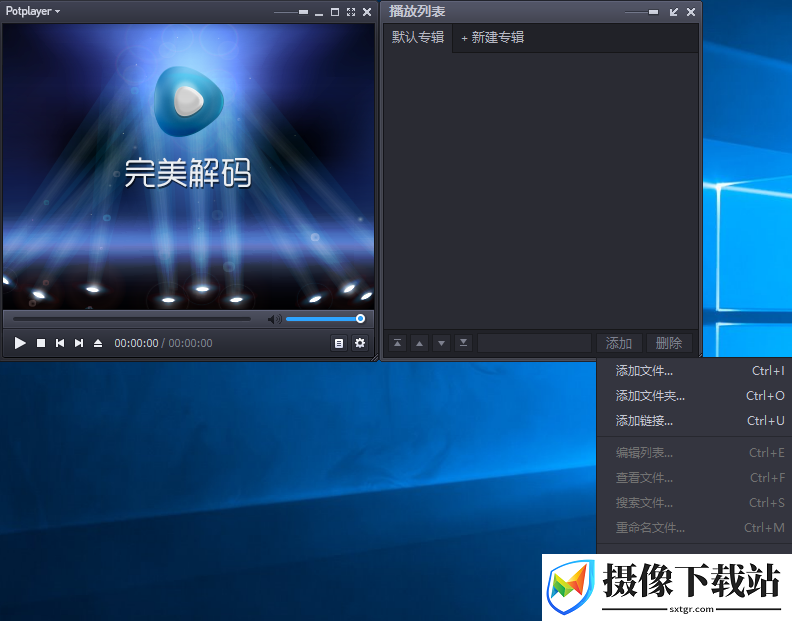Image resolution: width=792 pixels, height=621 pixels.
Task: Move playlist item down one
Action: (441, 343)
